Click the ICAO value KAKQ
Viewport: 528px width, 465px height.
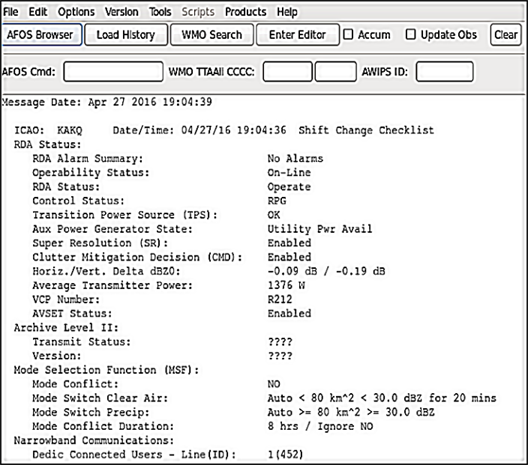pyautogui.click(x=69, y=130)
